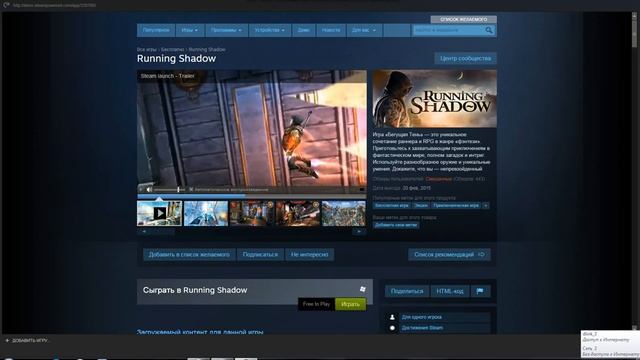Toggle fullscreen on the trailer player

point(362,189)
